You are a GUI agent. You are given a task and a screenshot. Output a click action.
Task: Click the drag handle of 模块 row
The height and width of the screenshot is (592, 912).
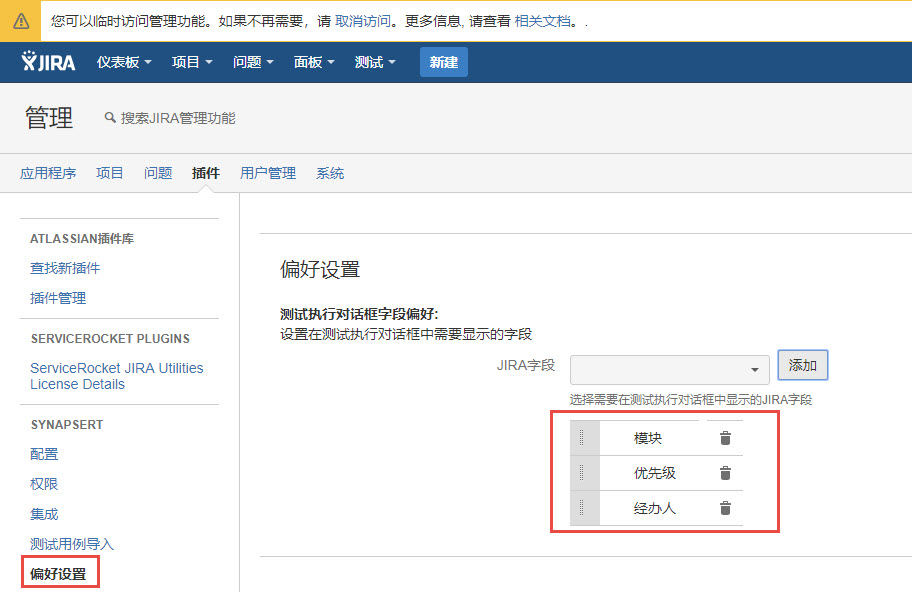582,438
